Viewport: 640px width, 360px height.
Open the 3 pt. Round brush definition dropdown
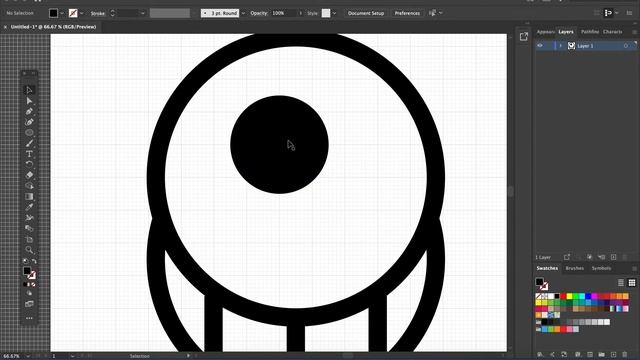243,13
